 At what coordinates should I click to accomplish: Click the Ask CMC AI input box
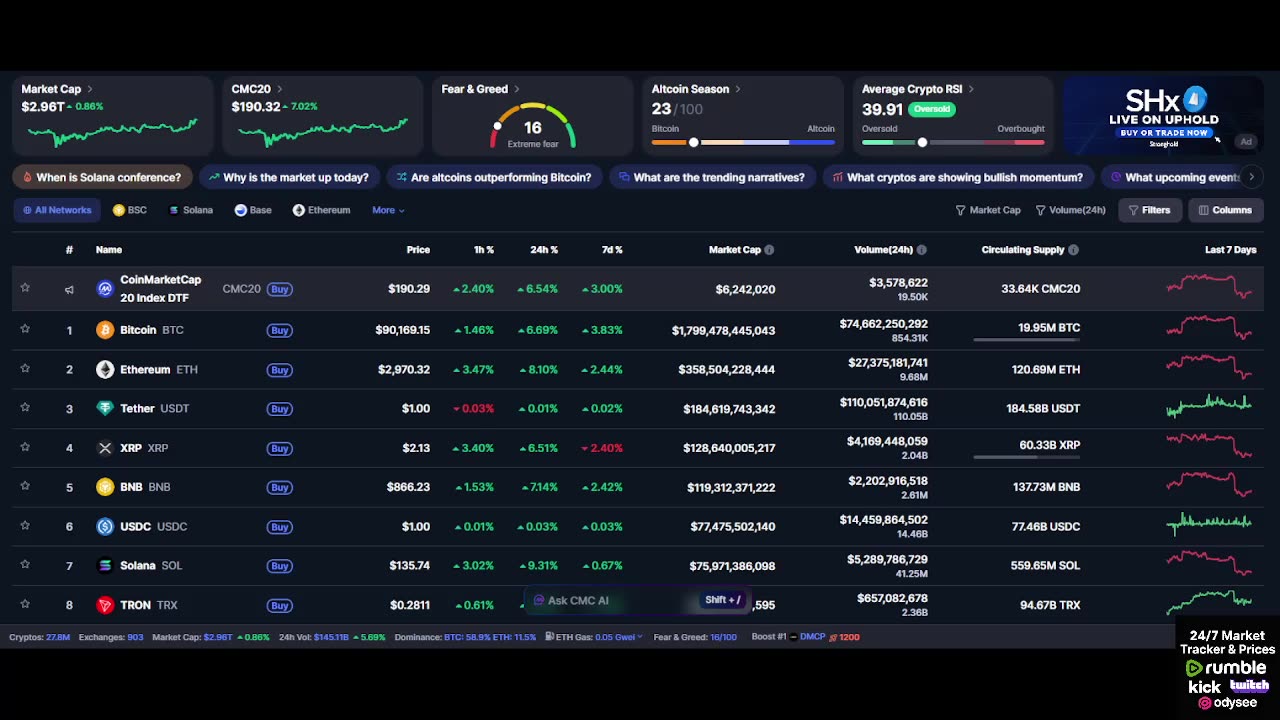click(638, 601)
